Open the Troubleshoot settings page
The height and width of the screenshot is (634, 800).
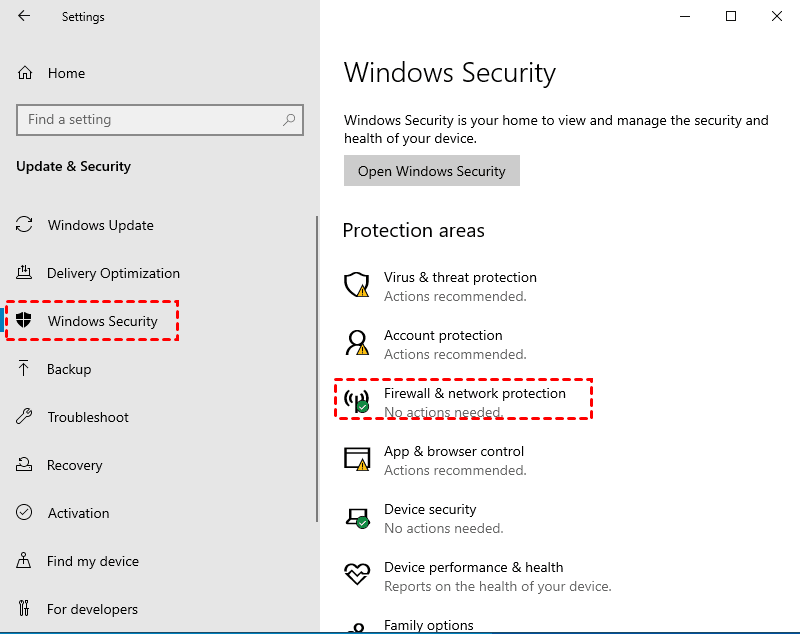88,417
